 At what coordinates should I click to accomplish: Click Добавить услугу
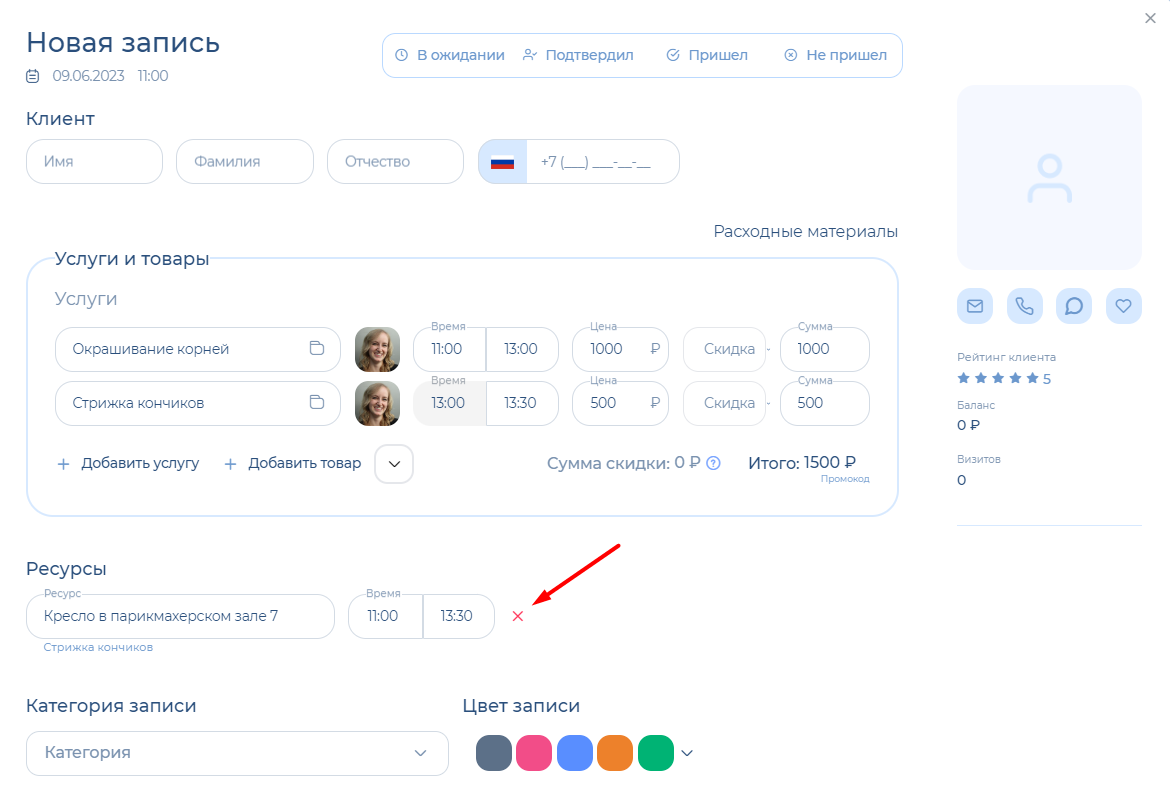click(x=128, y=464)
